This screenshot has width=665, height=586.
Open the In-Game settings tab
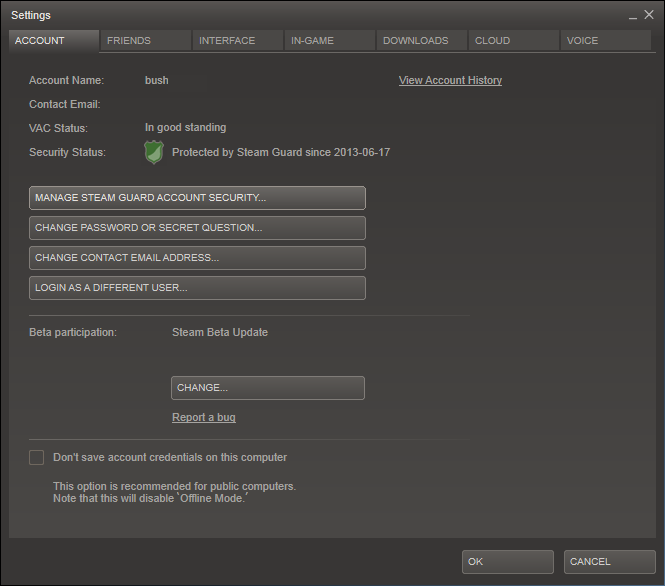click(x=330, y=41)
